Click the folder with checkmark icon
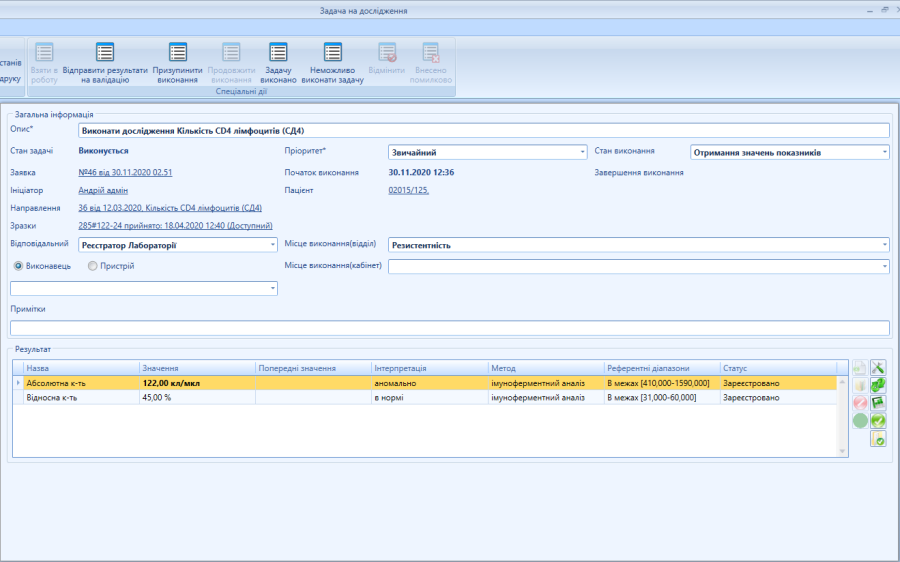The height and width of the screenshot is (562, 900). pyautogui.click(x=878, y=439)
